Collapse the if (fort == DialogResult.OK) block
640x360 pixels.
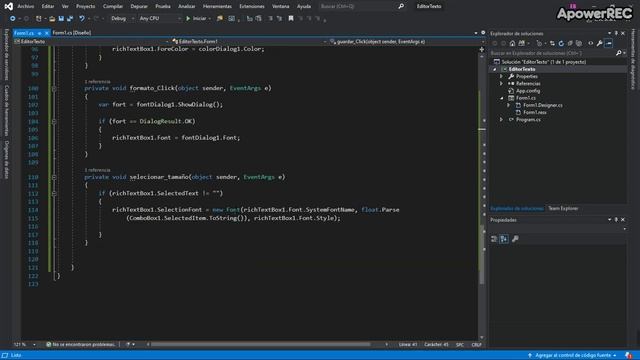coord(54,121)
